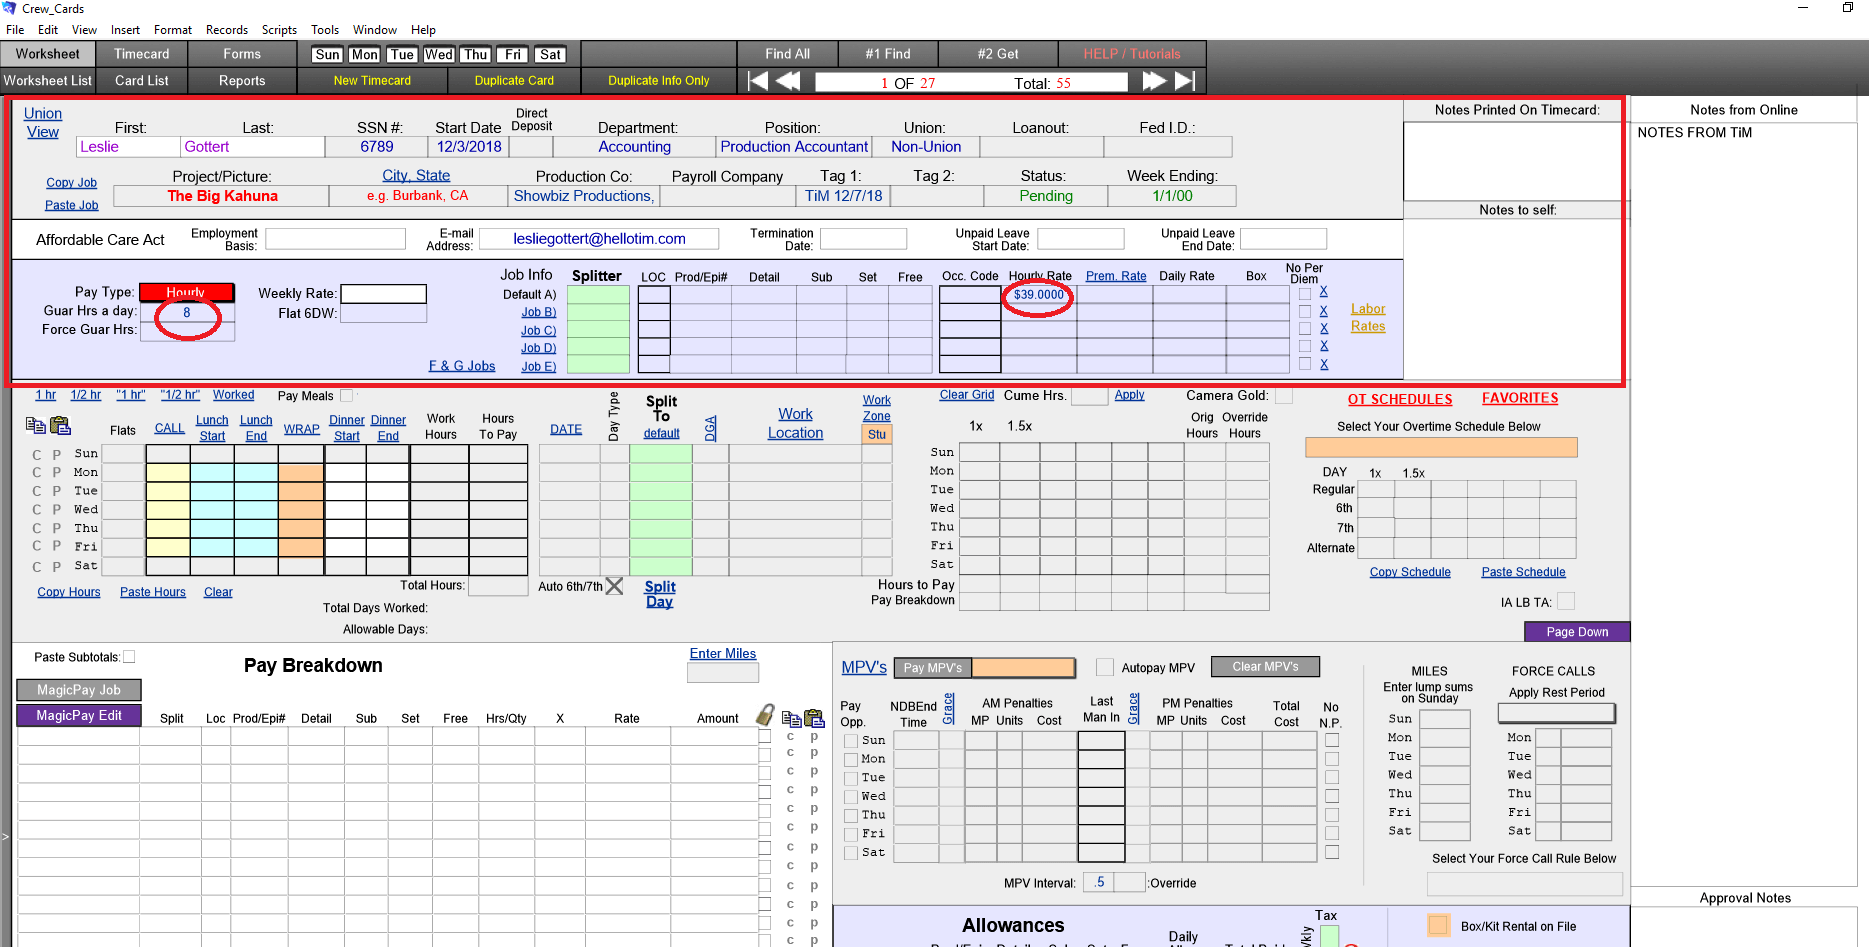Open the Records menu
The image size is (1869, 947).
tap(226, 30)
